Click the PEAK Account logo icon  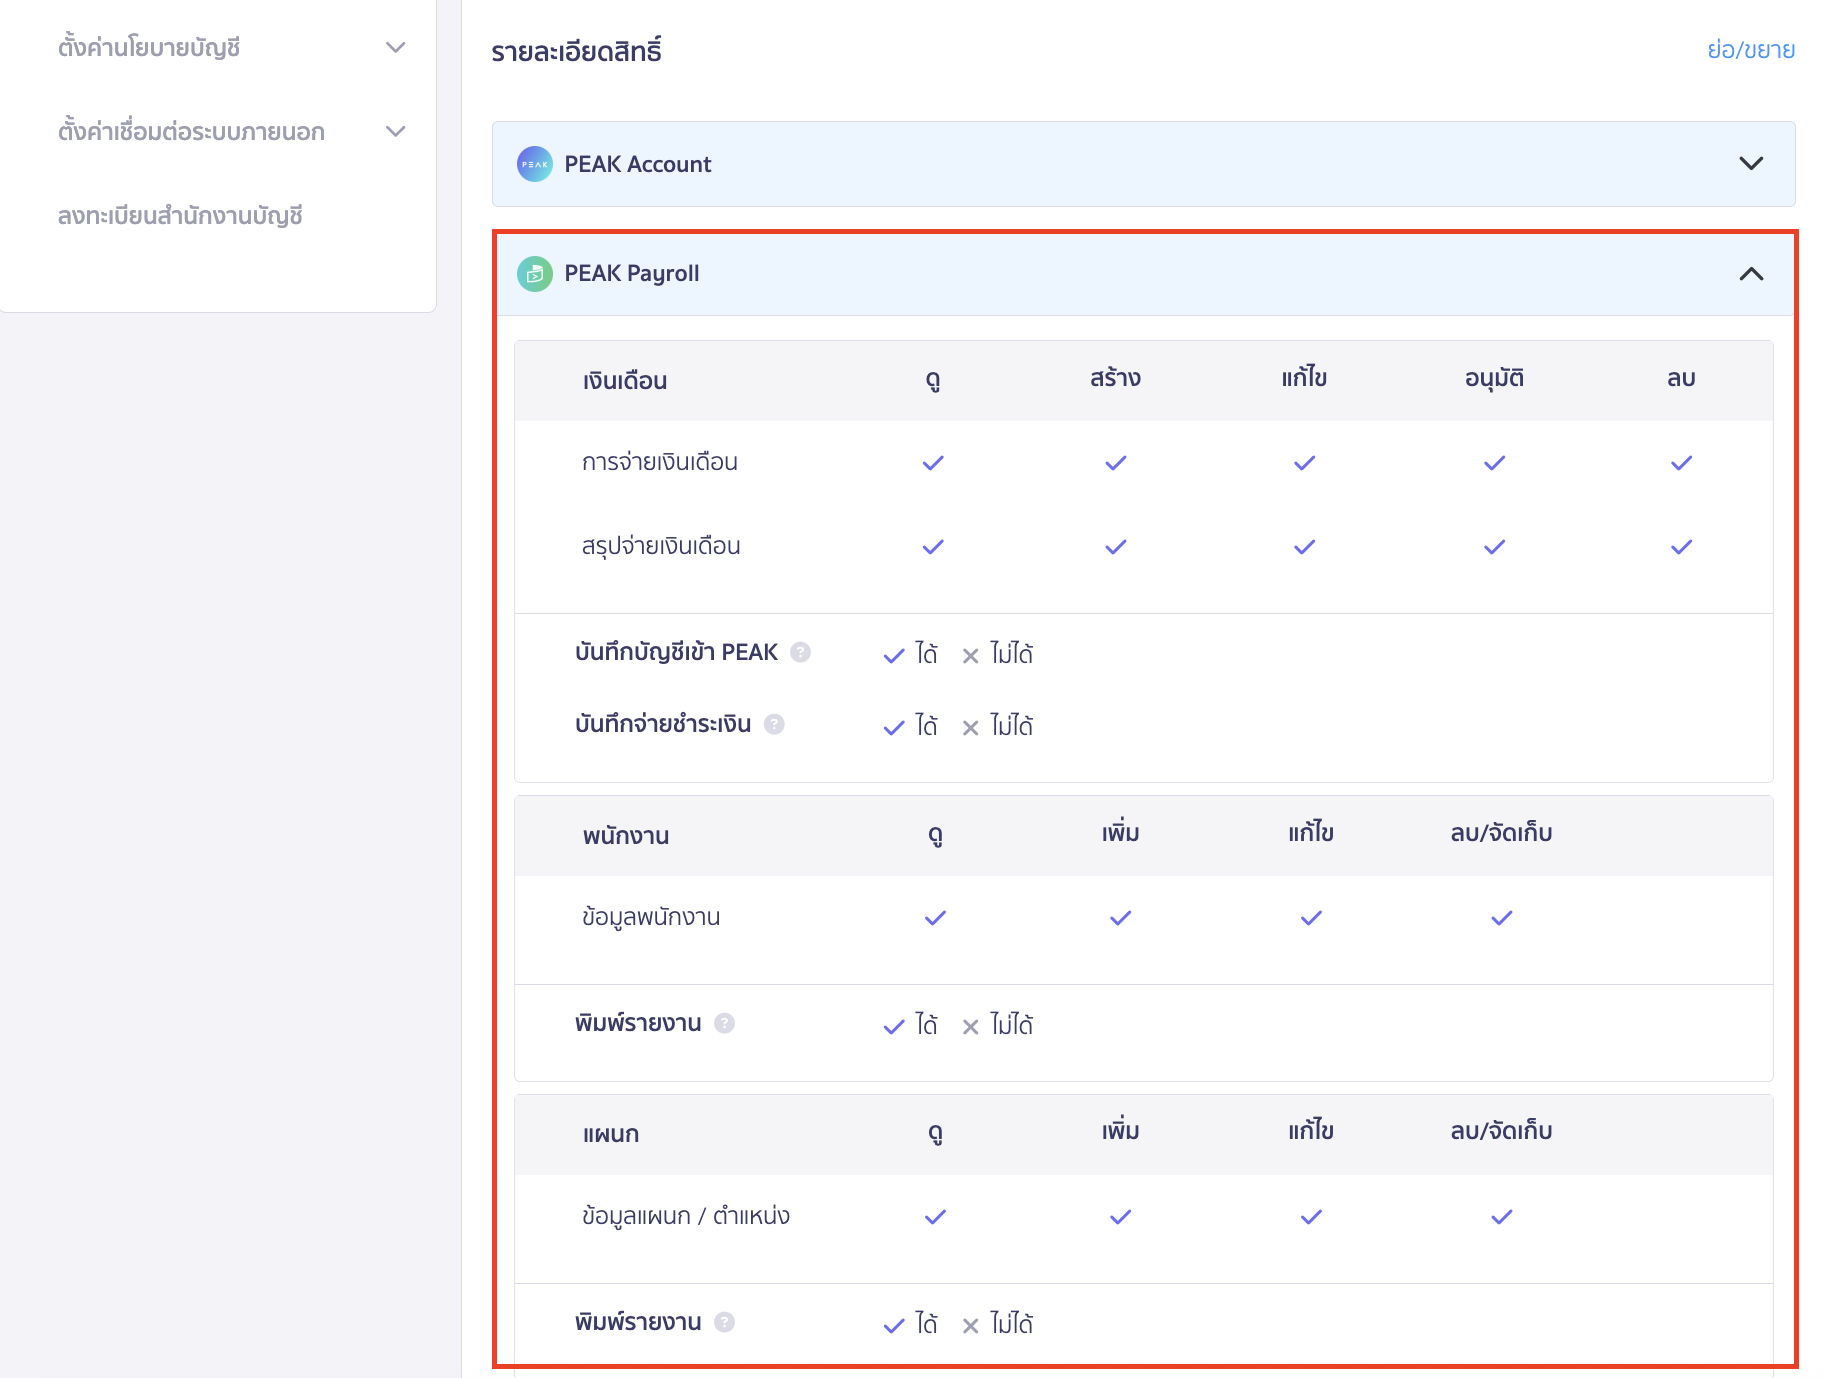534,164
